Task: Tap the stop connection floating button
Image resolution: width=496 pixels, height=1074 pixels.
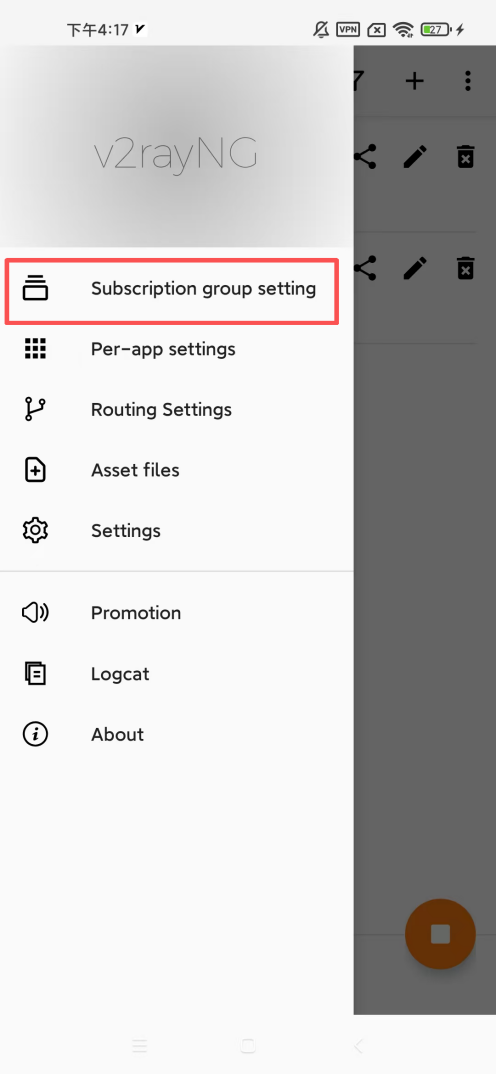Action: (440, 934)
